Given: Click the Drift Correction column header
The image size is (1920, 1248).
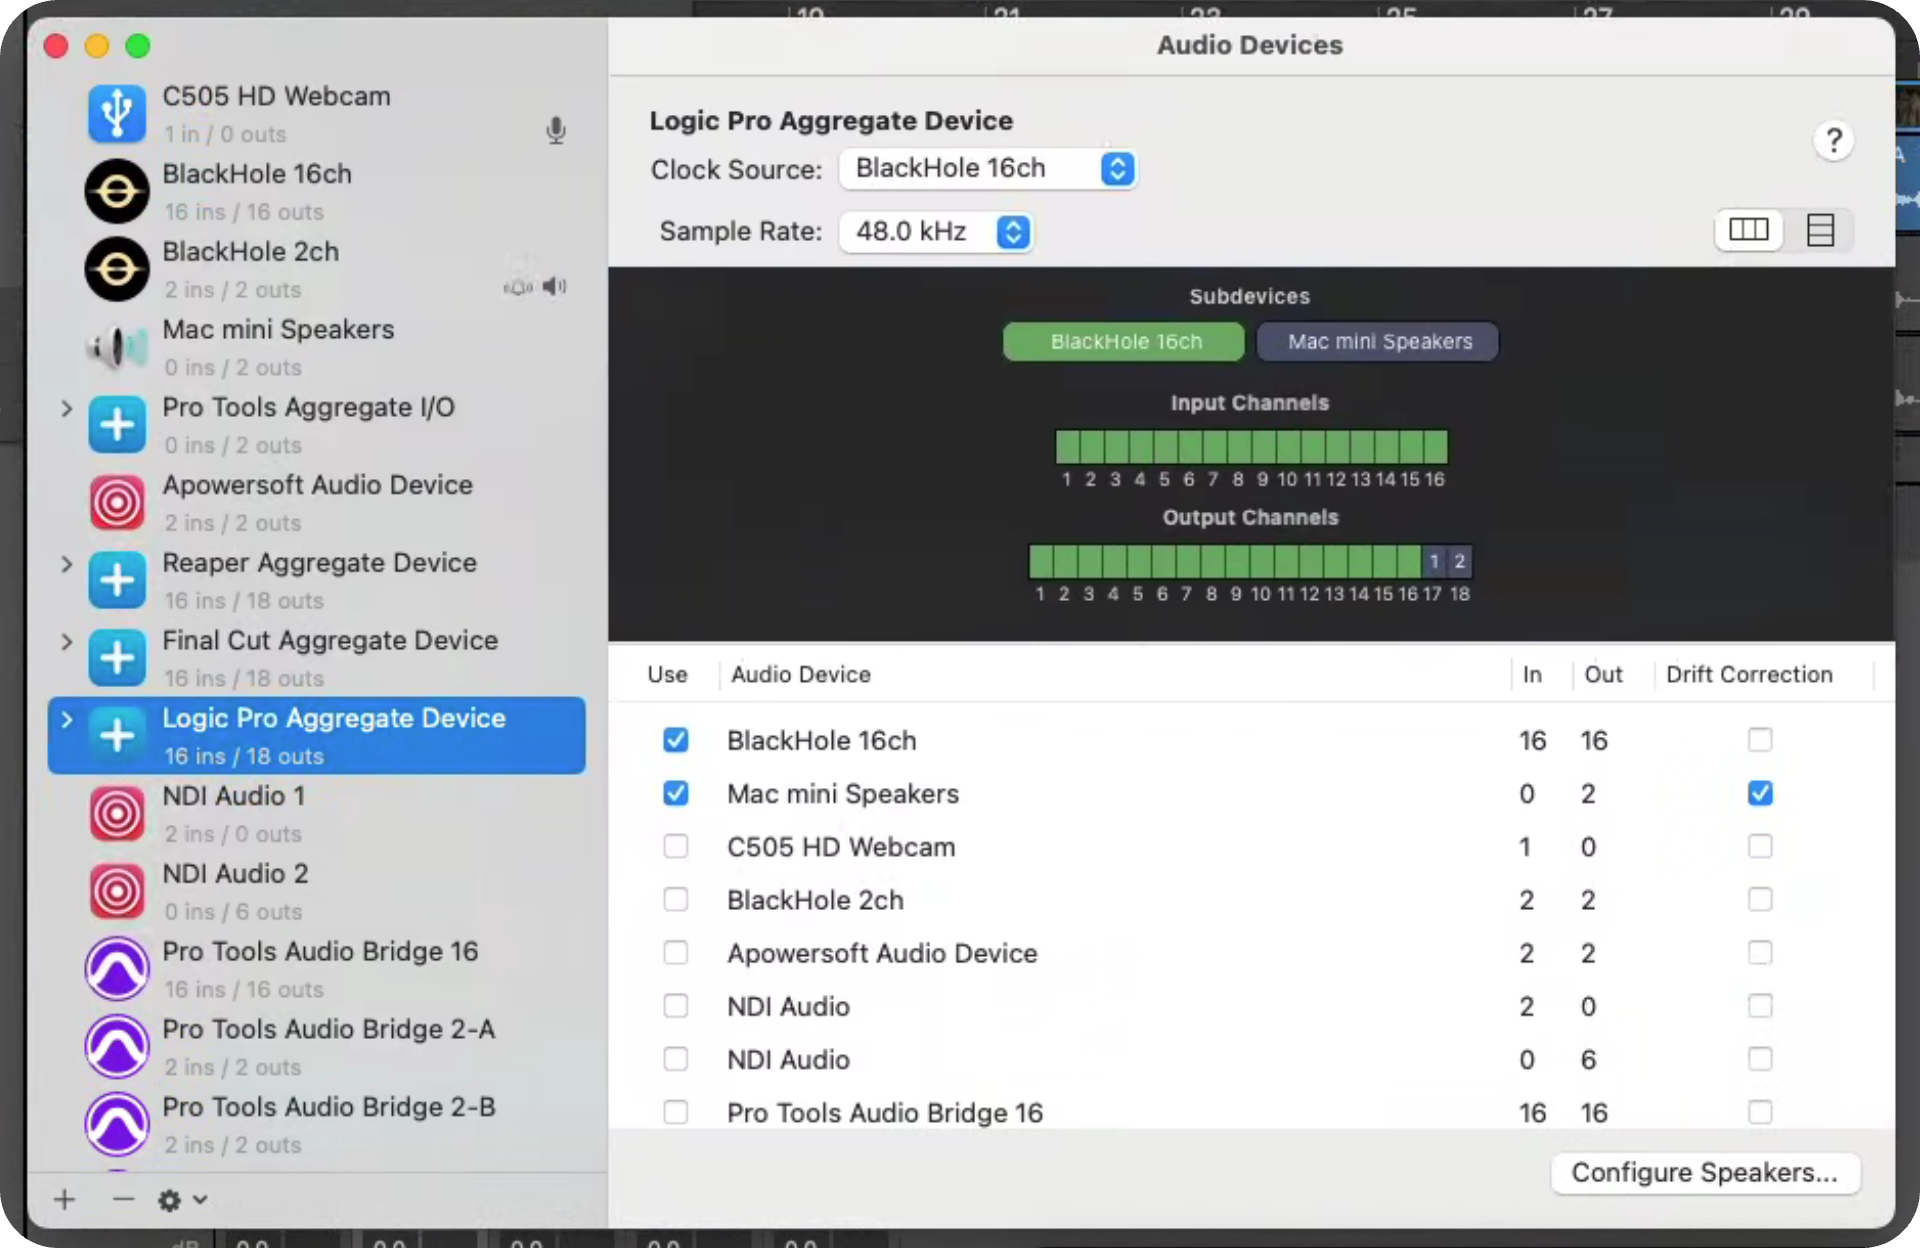Looking at the screenshot, I should pos(1749,674).
